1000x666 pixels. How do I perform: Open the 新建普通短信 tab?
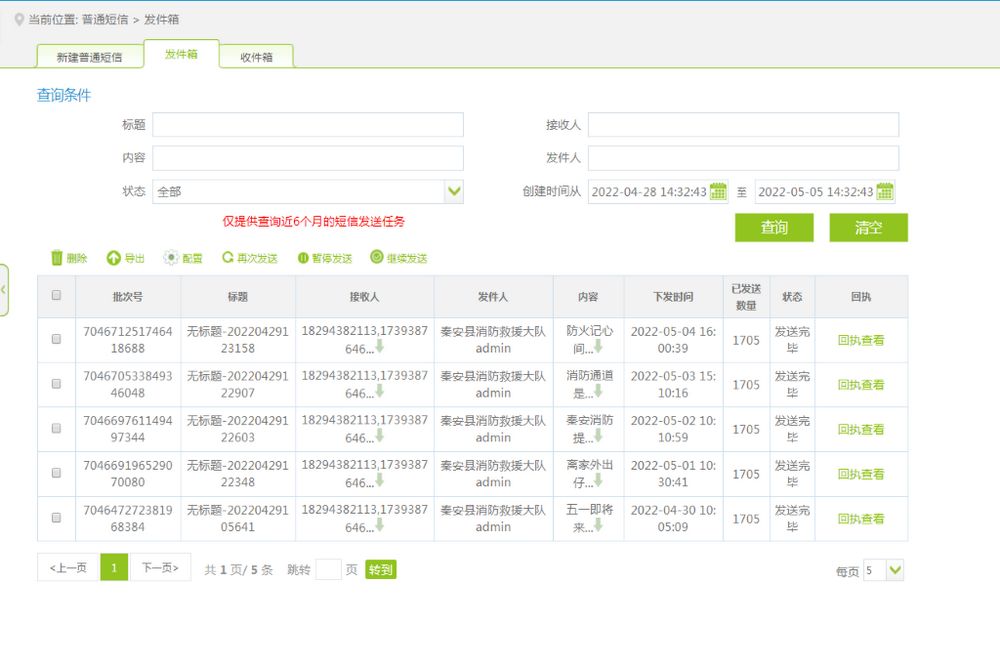89,57
